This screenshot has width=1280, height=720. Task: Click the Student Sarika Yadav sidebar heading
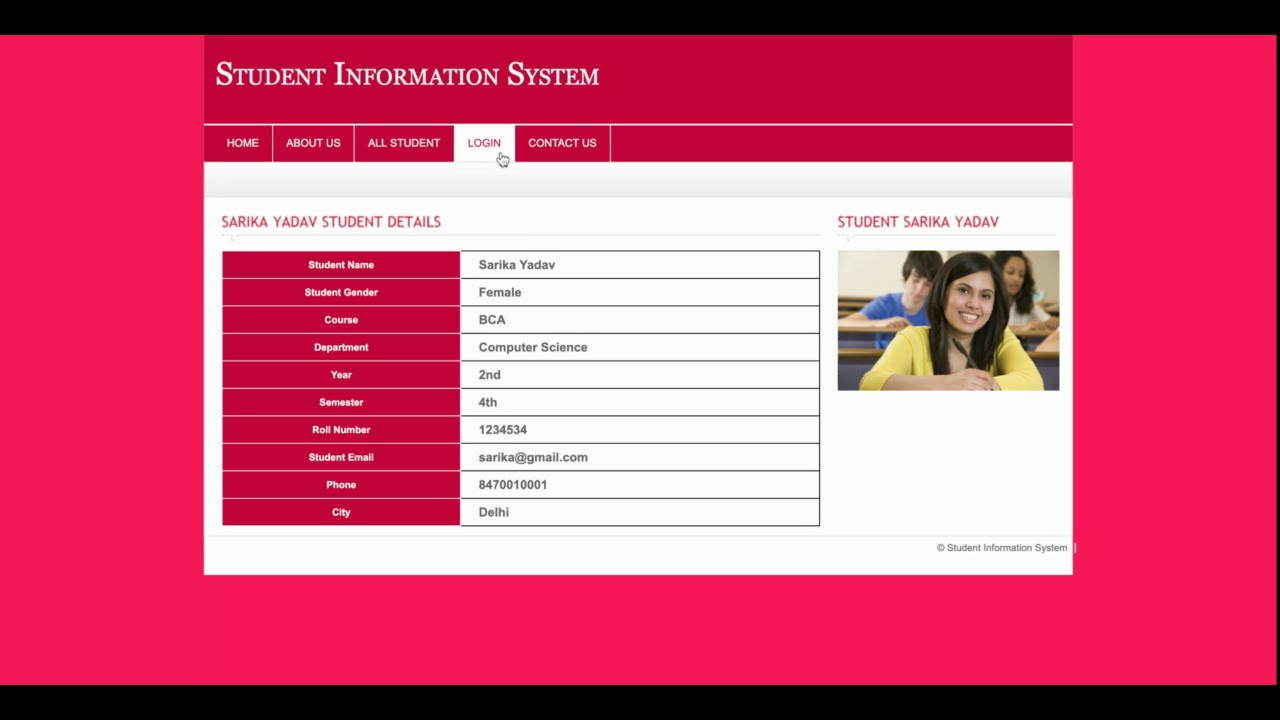point(918,222)
